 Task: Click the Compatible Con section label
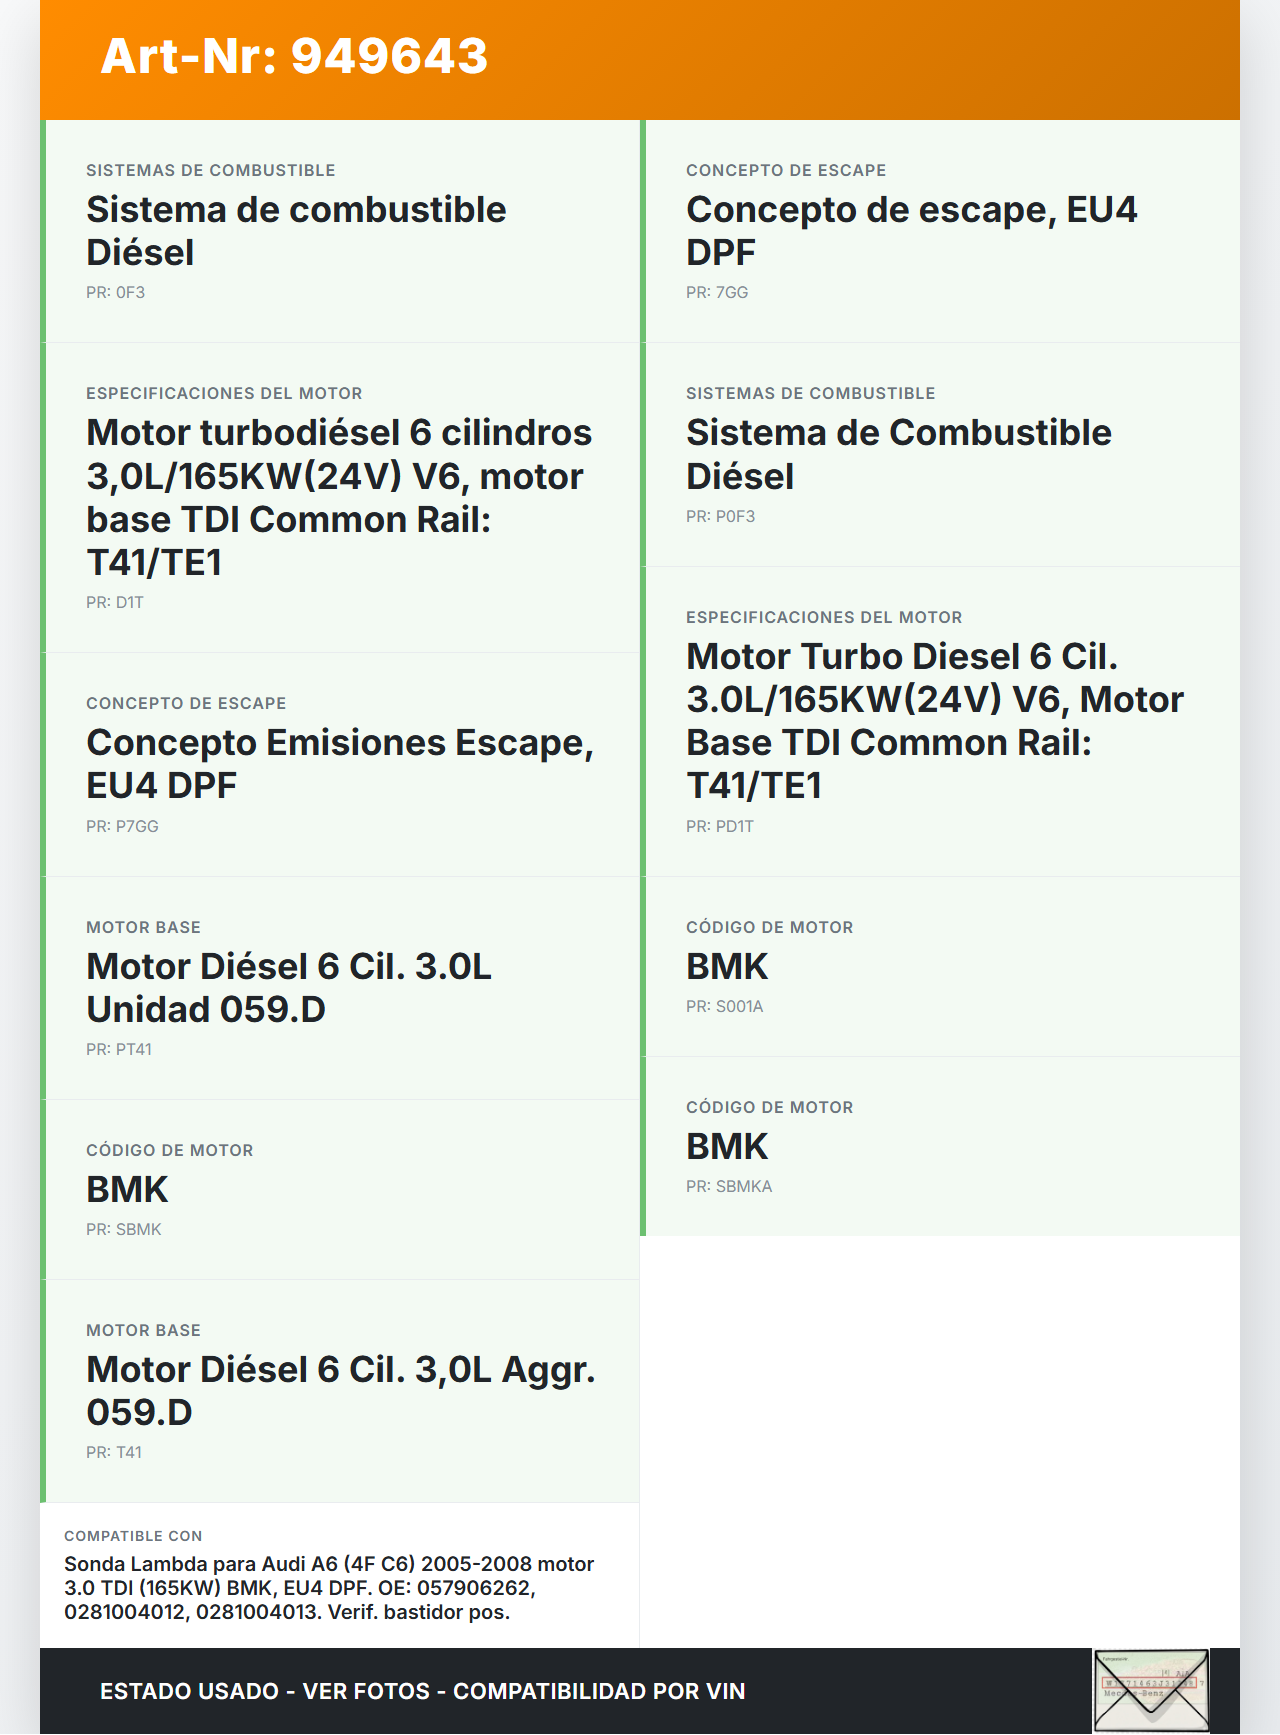click(x=133, y=1536)
